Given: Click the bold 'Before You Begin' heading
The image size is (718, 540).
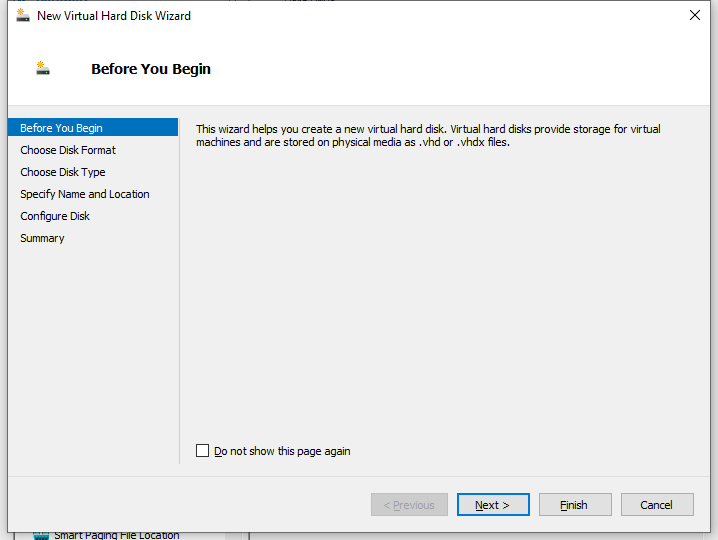Looking at the screenshot, I should point(151,69).
